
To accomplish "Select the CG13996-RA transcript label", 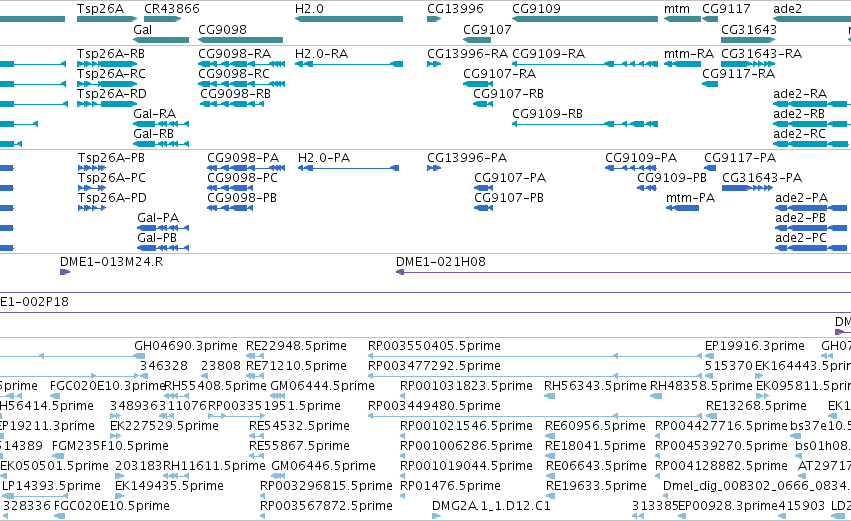I will pyautogui.click(x=467, y=54).
